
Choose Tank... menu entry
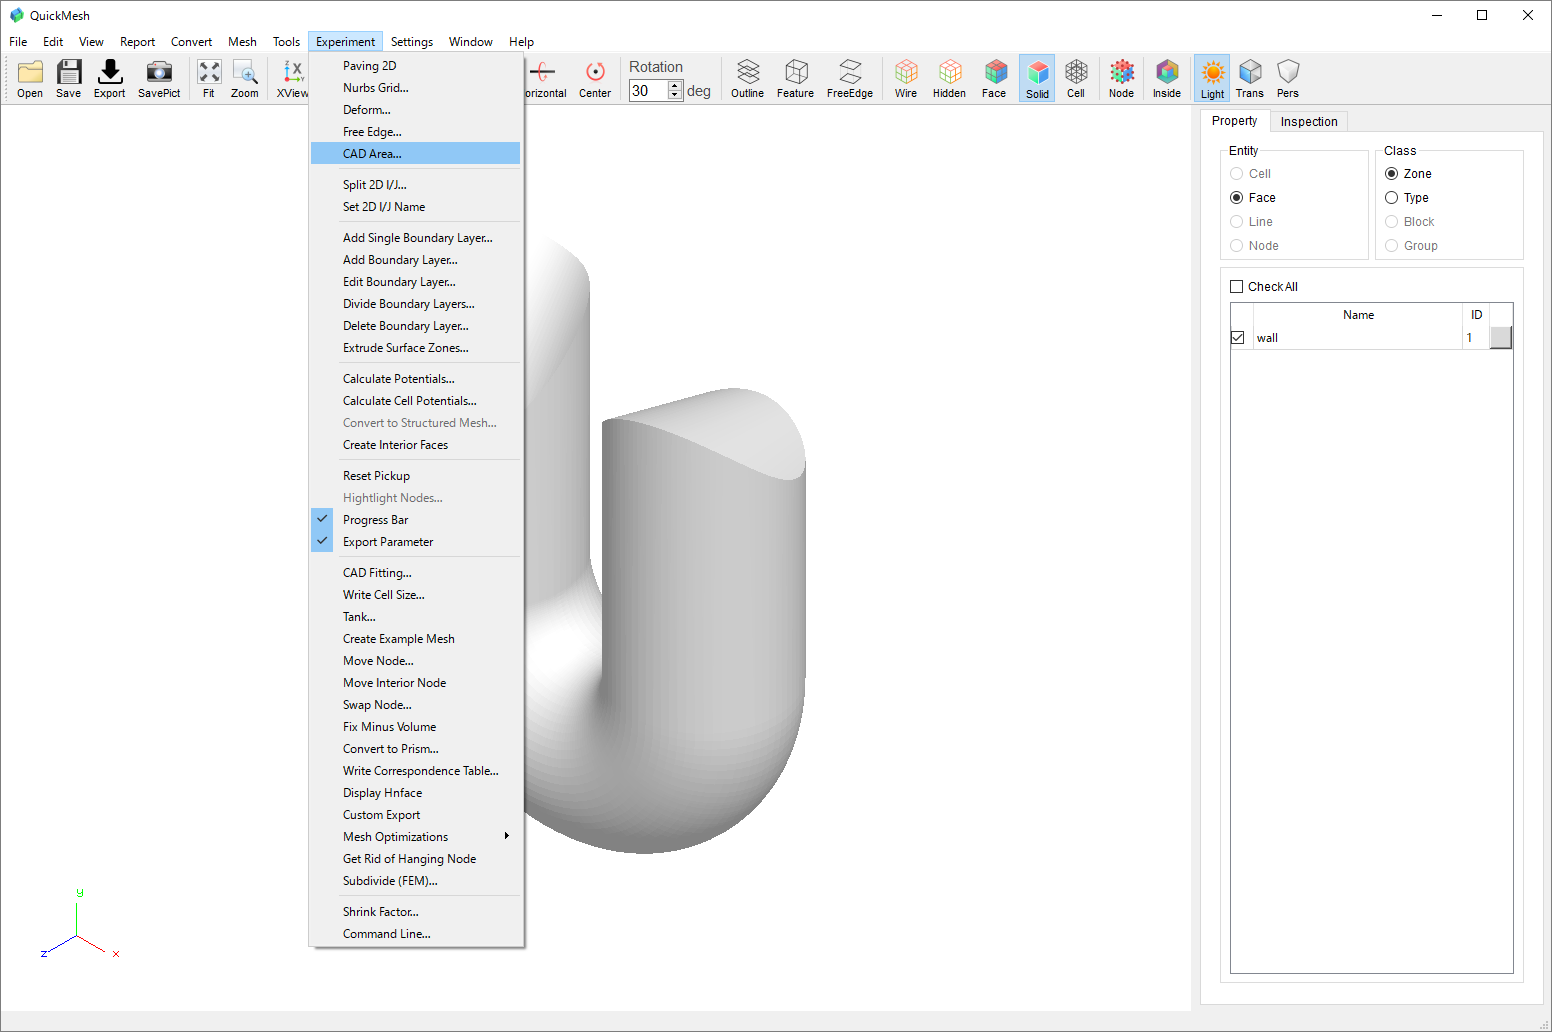tap(415, 617)
